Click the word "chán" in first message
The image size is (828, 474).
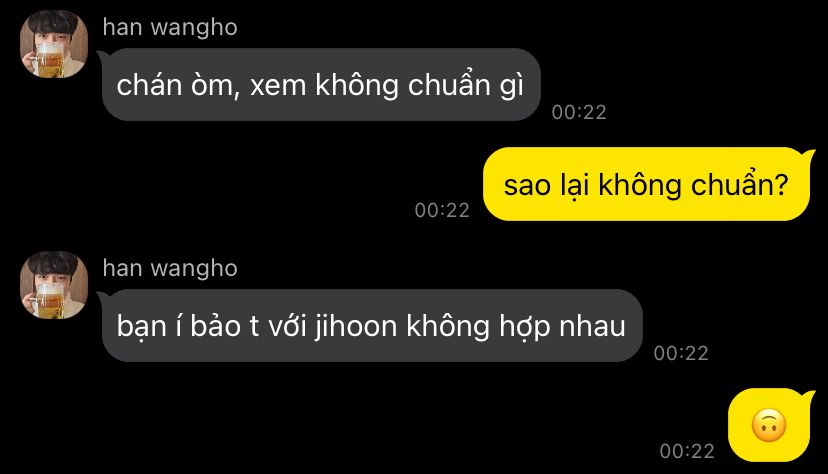pyautogui.click(x=149, y=85)
